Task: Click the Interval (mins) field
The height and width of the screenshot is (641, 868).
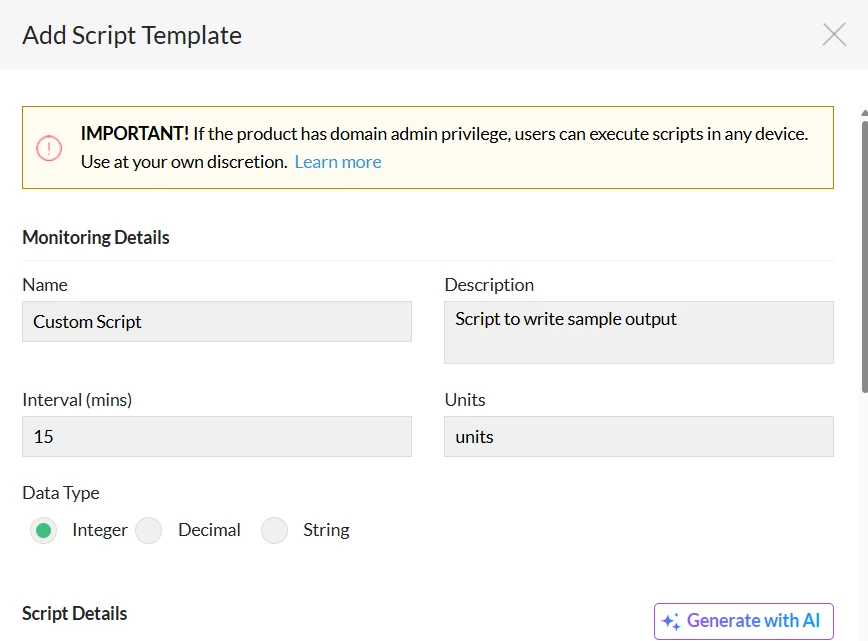Action: [x=217, y=437]
